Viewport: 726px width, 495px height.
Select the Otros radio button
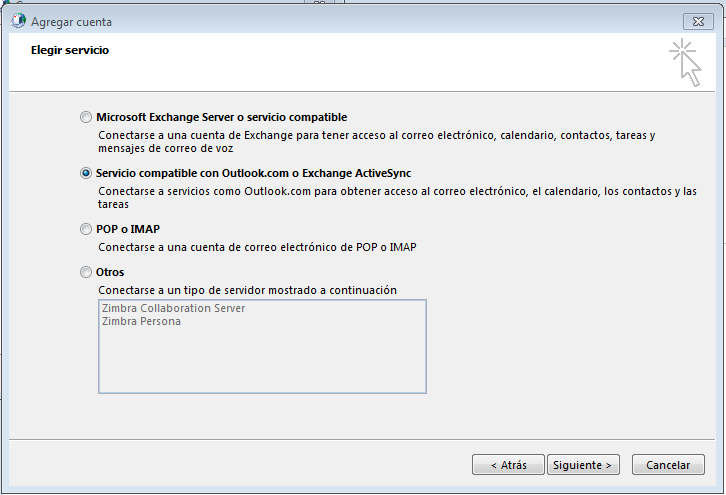(86, 272)
